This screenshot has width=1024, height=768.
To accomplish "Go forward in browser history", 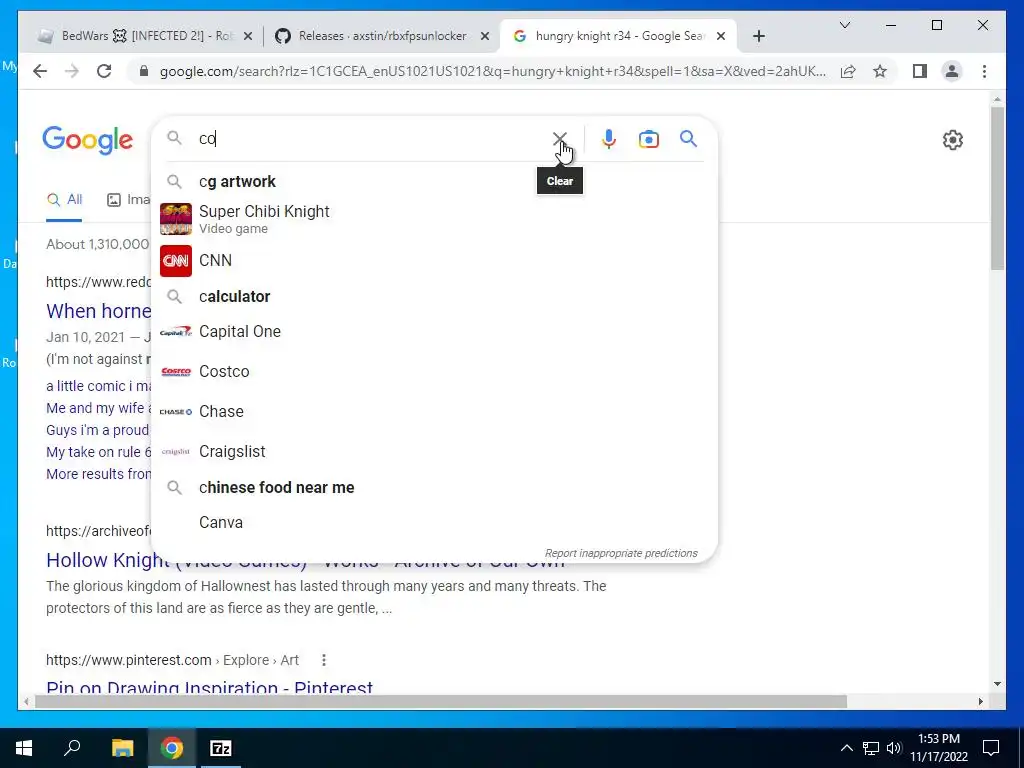I will [71, 71].
